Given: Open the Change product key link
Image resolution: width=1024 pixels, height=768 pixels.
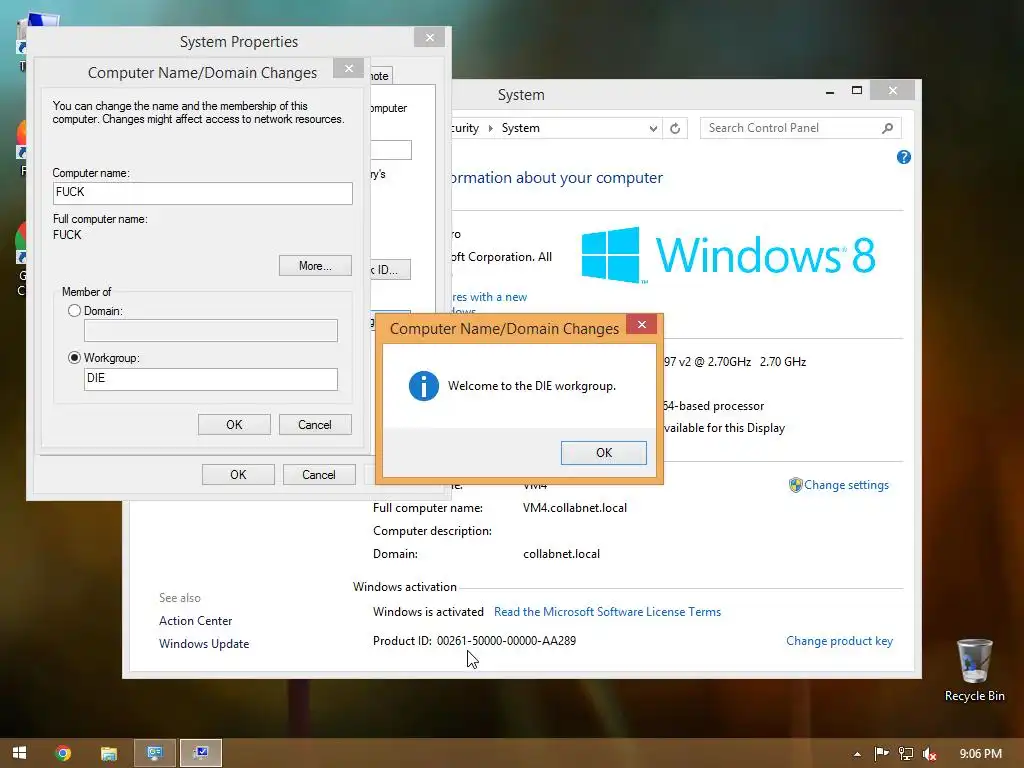Looking at the screenshot, I should tap(839, 641).
